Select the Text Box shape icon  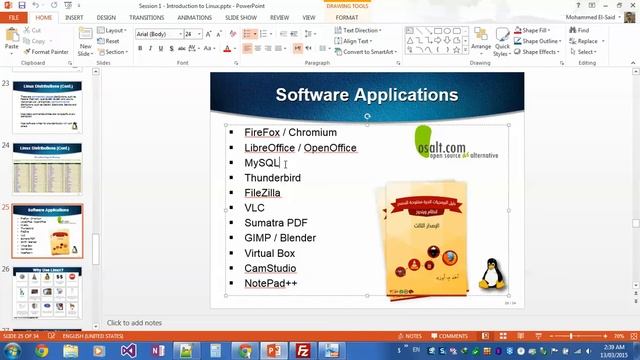pos(409,31)
